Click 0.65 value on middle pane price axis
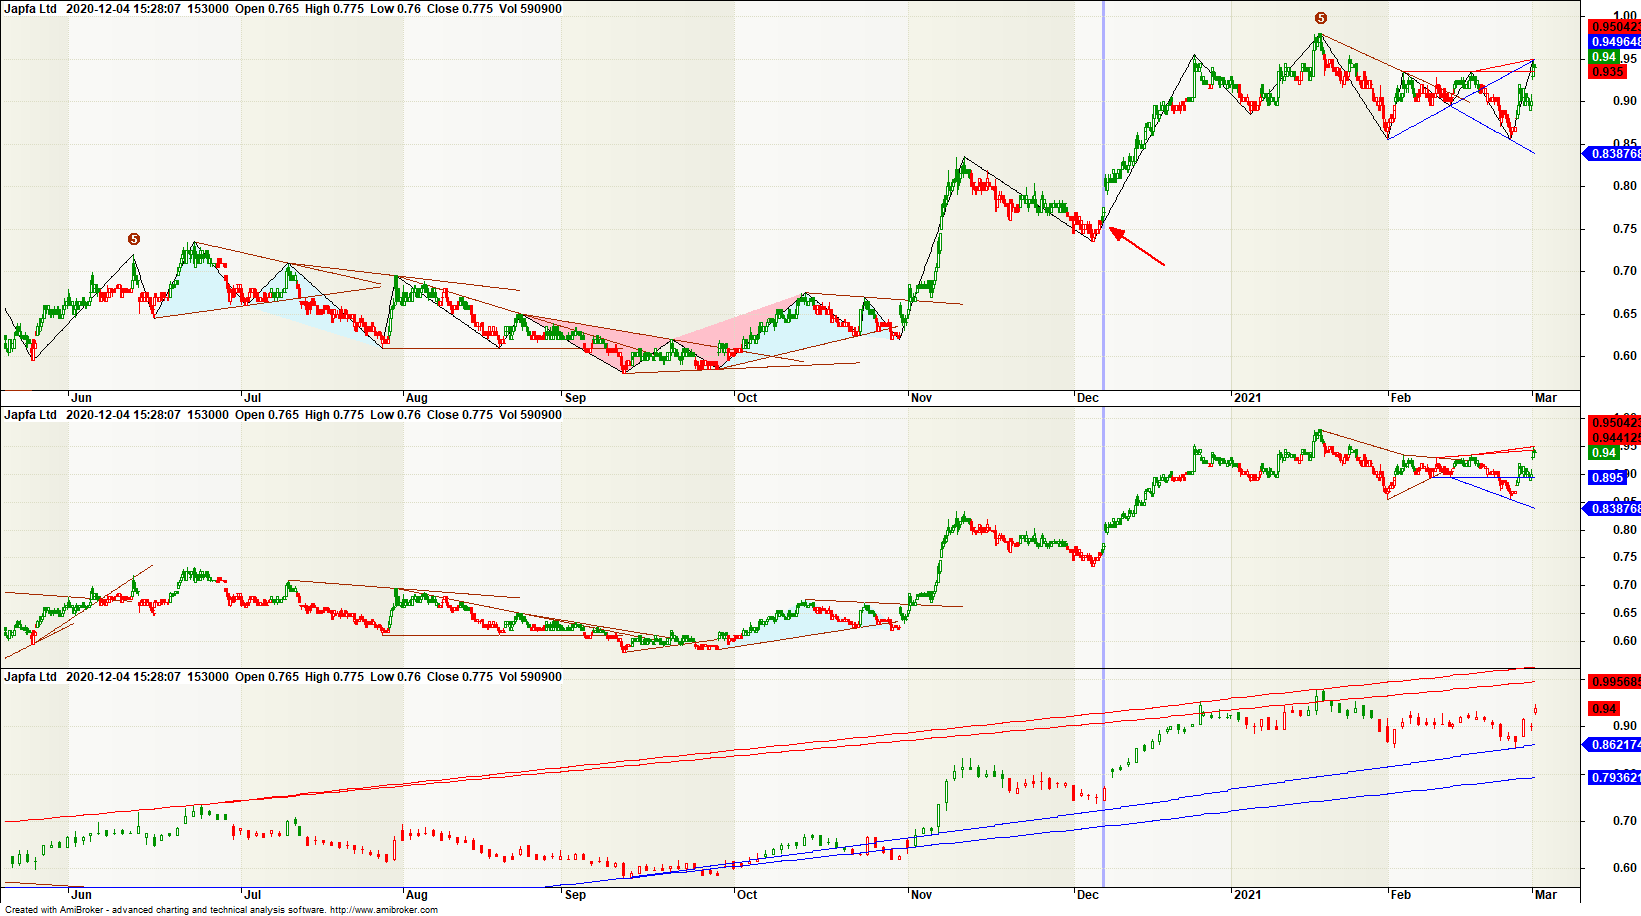This screenshot has width=1641, height=916. (1625, 613)
